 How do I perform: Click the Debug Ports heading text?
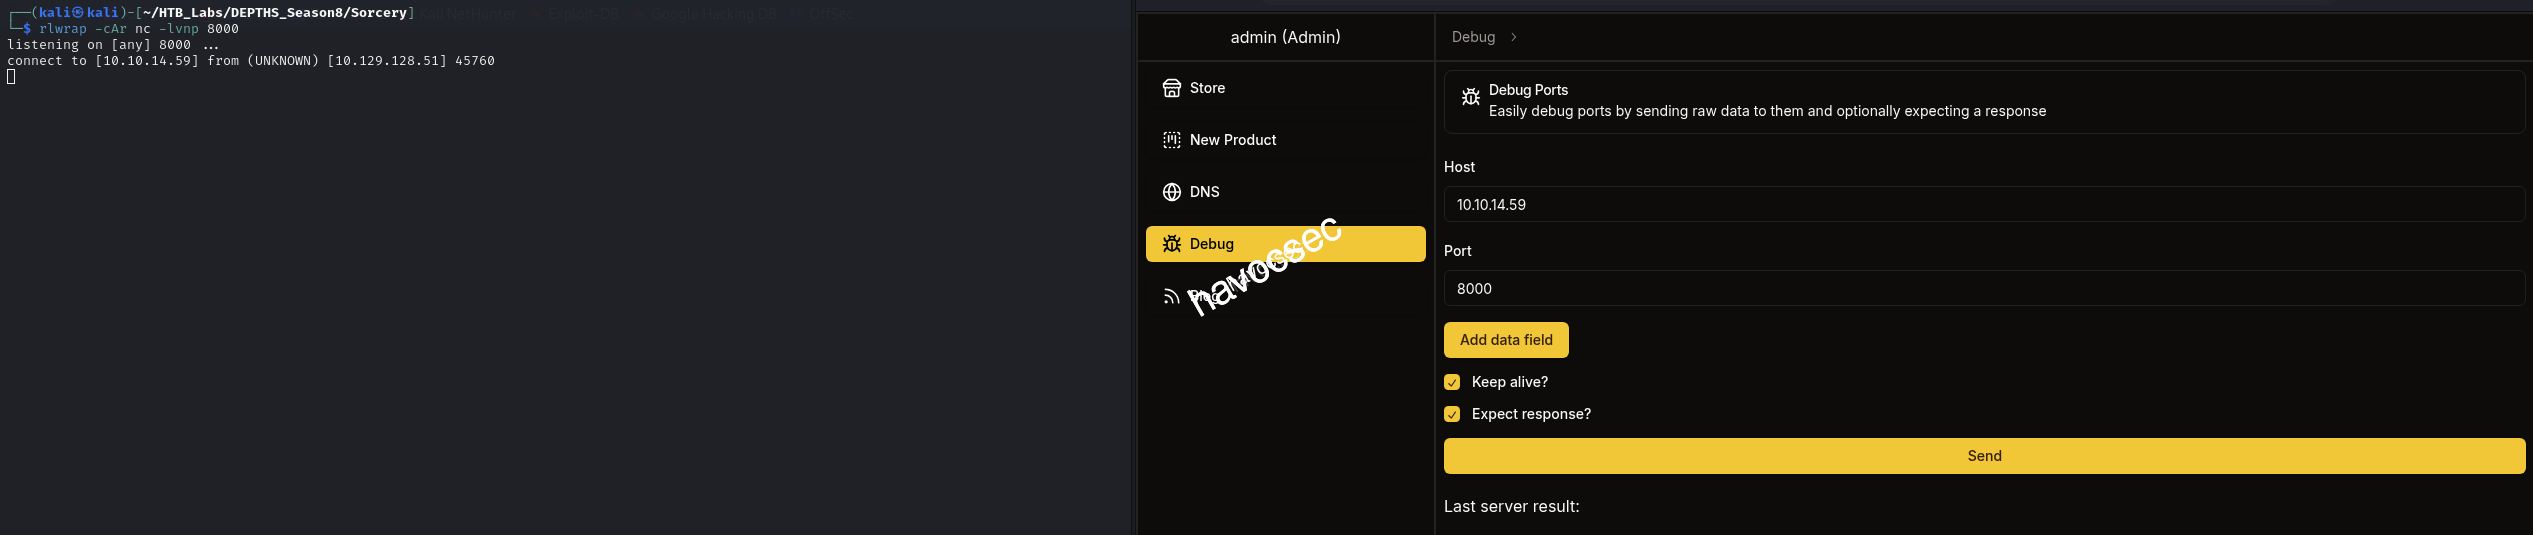(x=1528, y=90)
